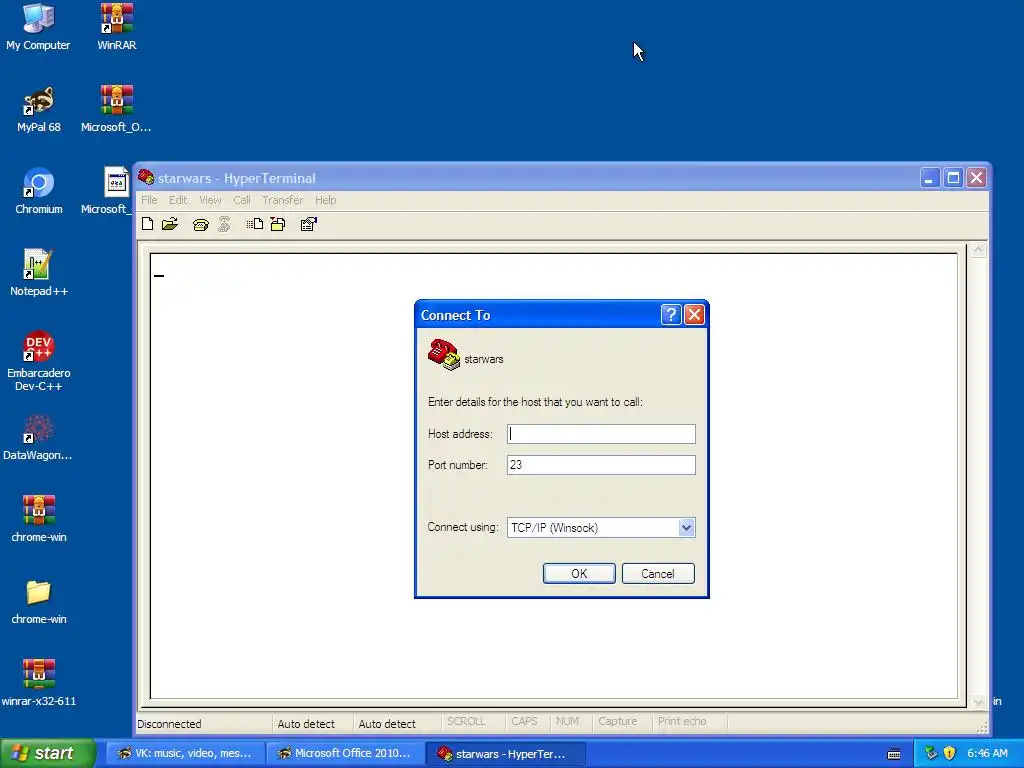The image size is (1024, 768).
Task: Focus the Host address field
Action: coord(601,434)
